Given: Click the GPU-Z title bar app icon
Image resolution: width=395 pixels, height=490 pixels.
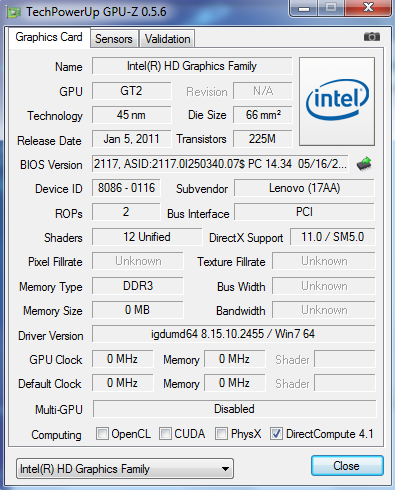Looking at the screenshot, I should click(14, 12).
